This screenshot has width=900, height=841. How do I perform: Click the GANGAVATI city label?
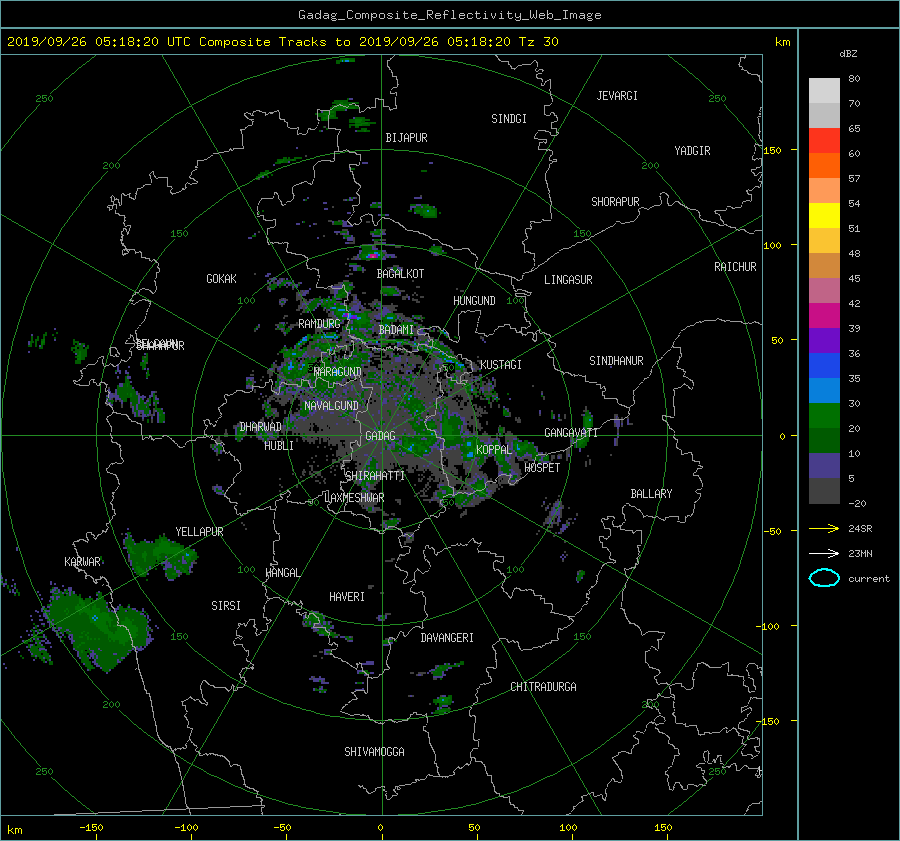coord(571,433)
